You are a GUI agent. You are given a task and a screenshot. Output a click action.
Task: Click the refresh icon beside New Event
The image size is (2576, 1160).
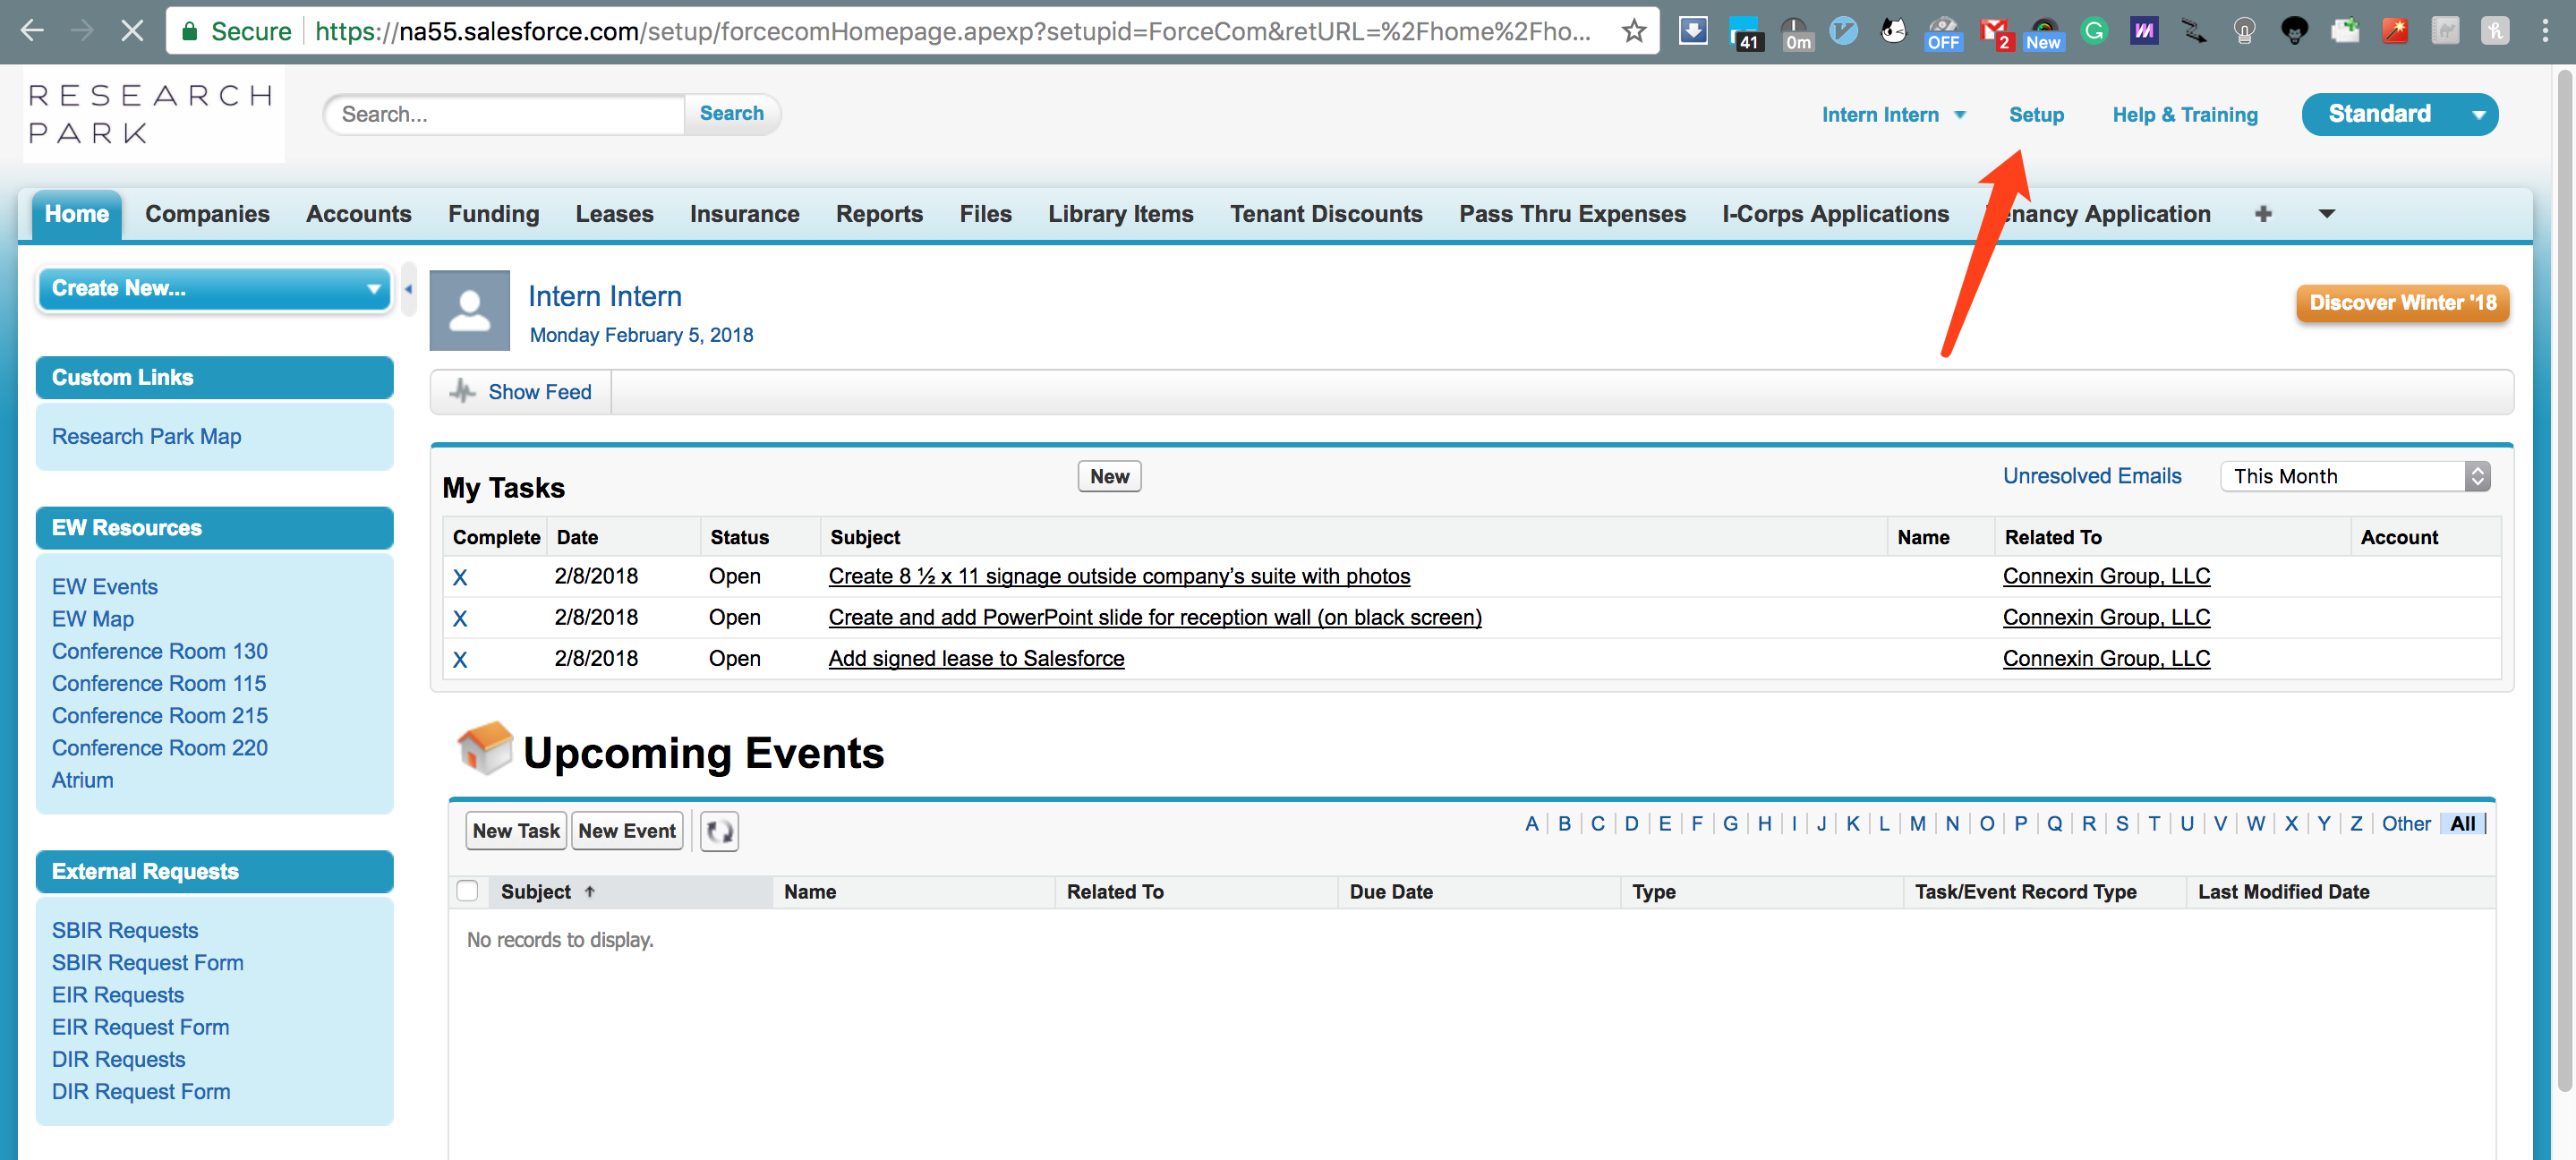point(719,831)
